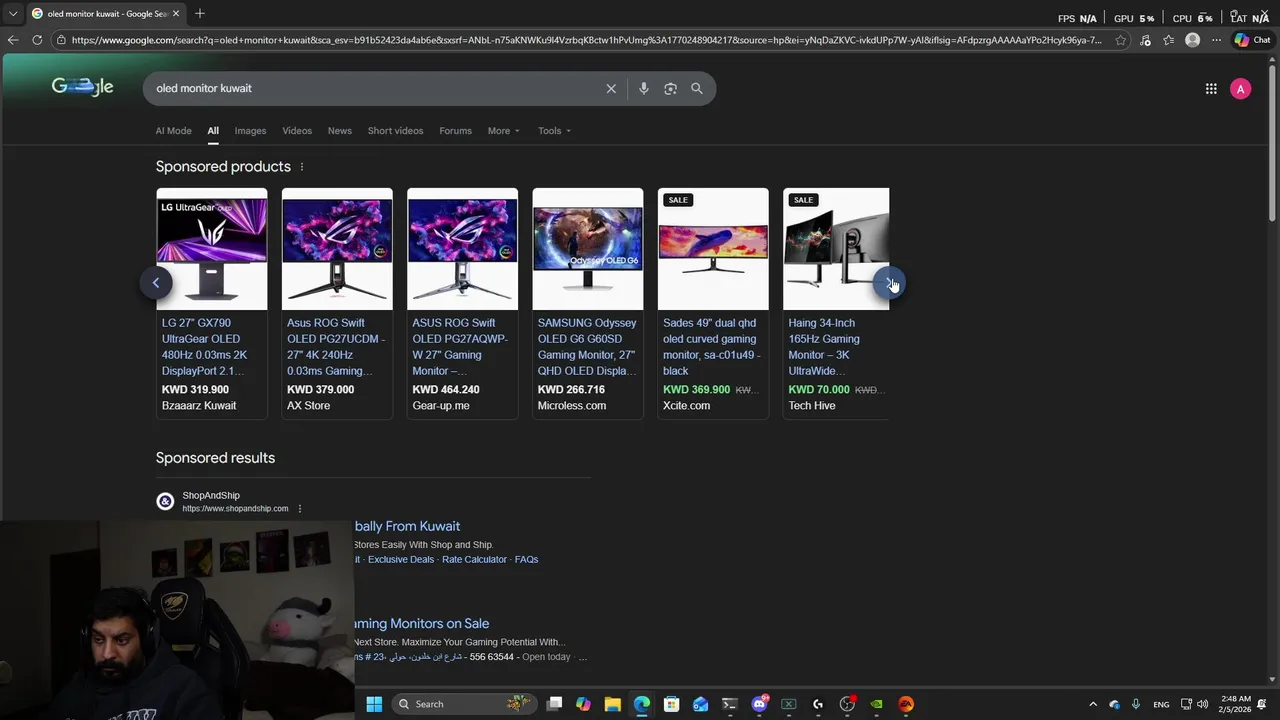Open LG 27" GX790 UltraGear OLED product
The width and height of the screenshot is (1280, 720).
coord(204,347)
